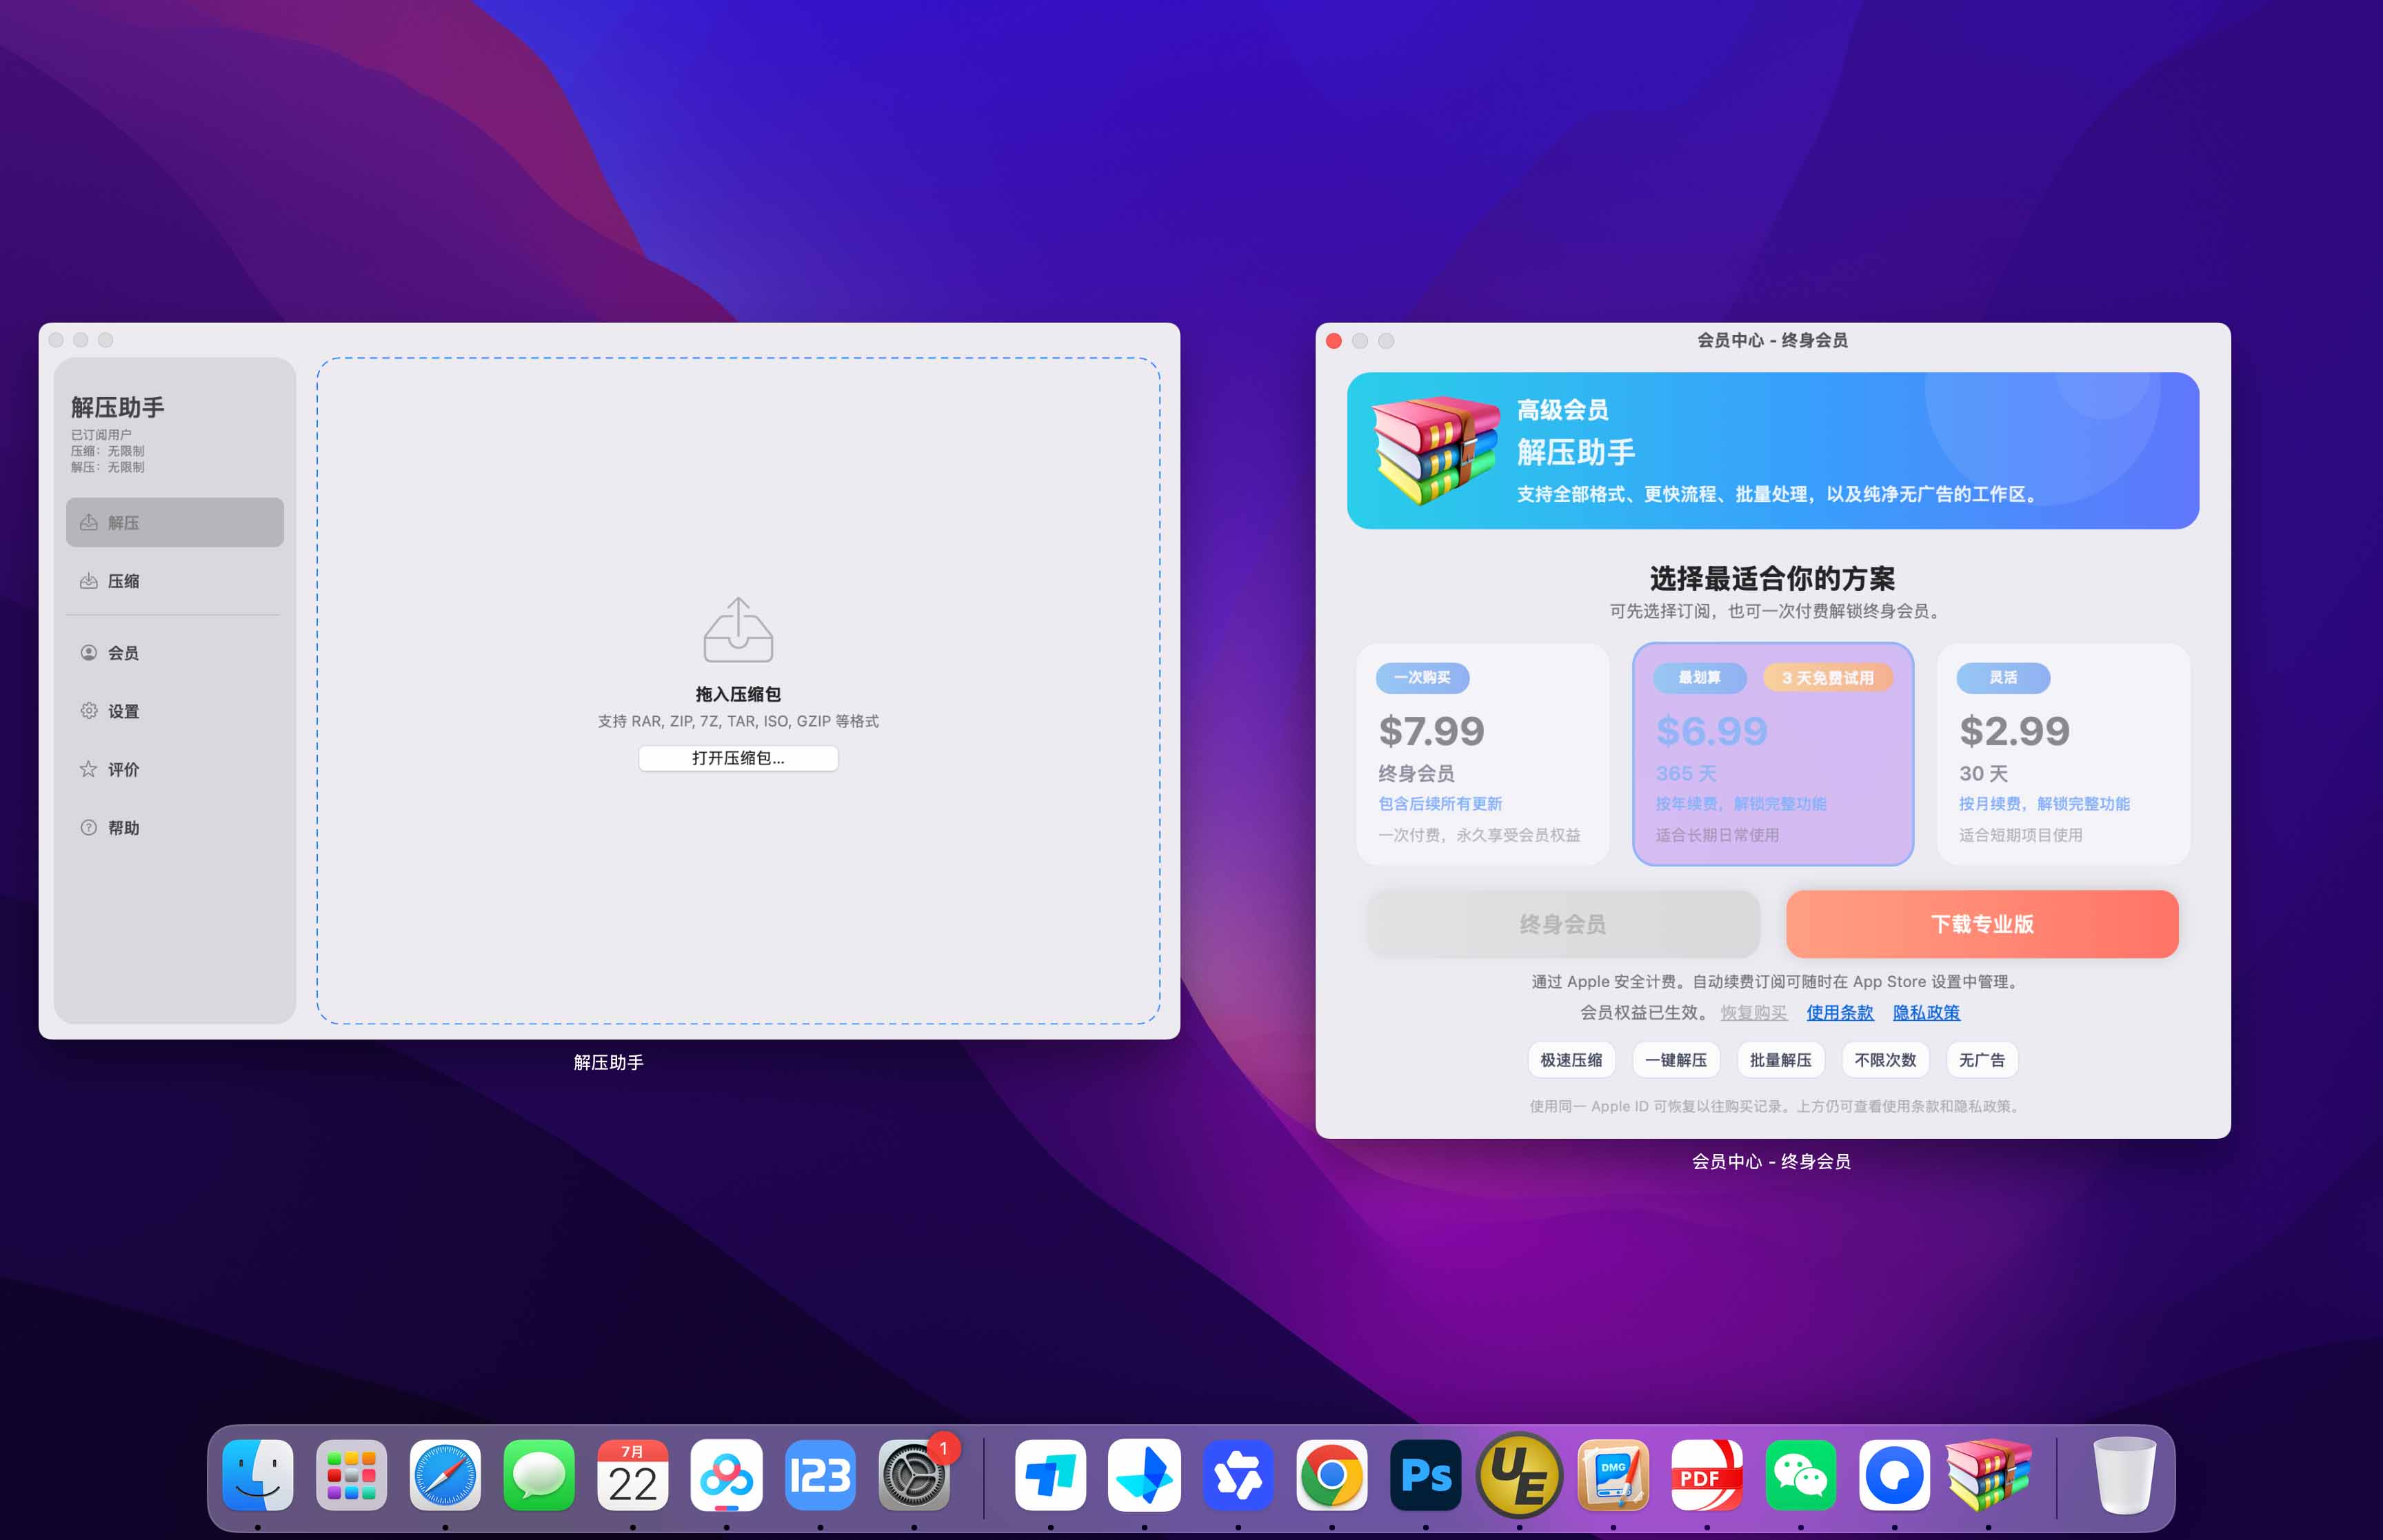The image size is (2383, 1540).
Task: Click the greyed 终身会员 button
Action: [x=1563, y=924]
